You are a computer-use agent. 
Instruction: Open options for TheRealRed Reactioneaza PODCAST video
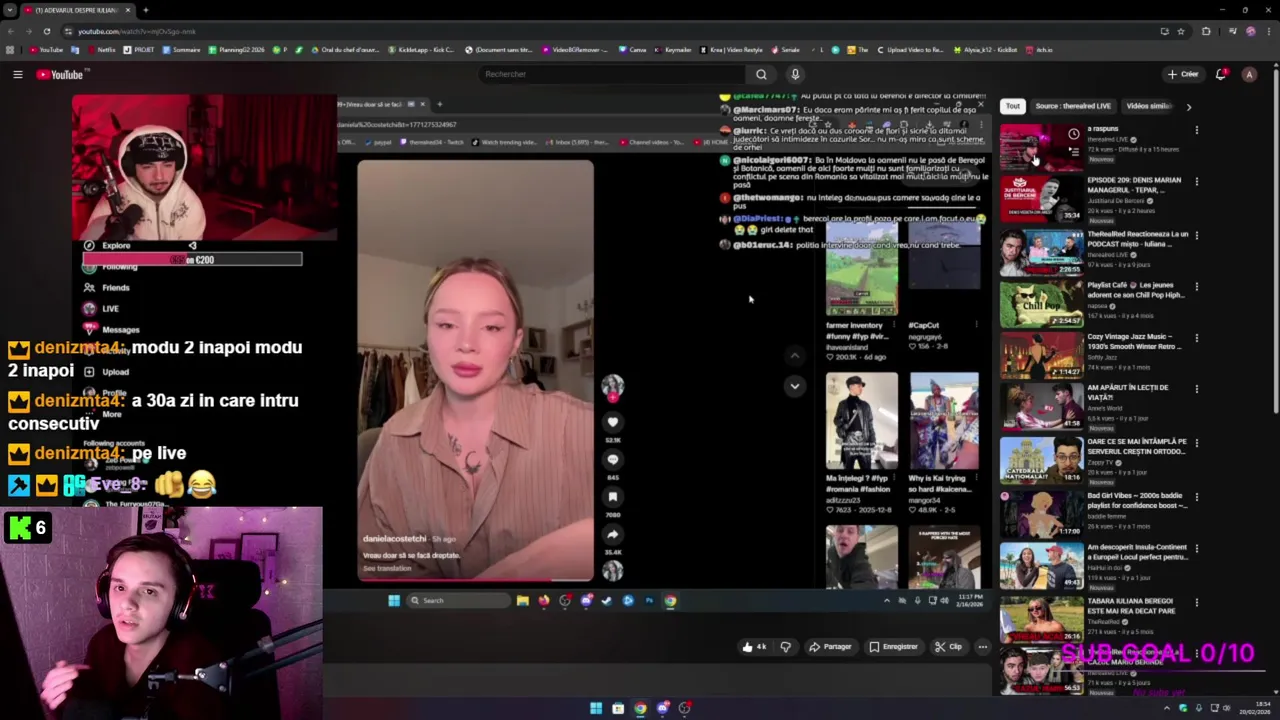pyautogui.click(x=1196, y=235)
